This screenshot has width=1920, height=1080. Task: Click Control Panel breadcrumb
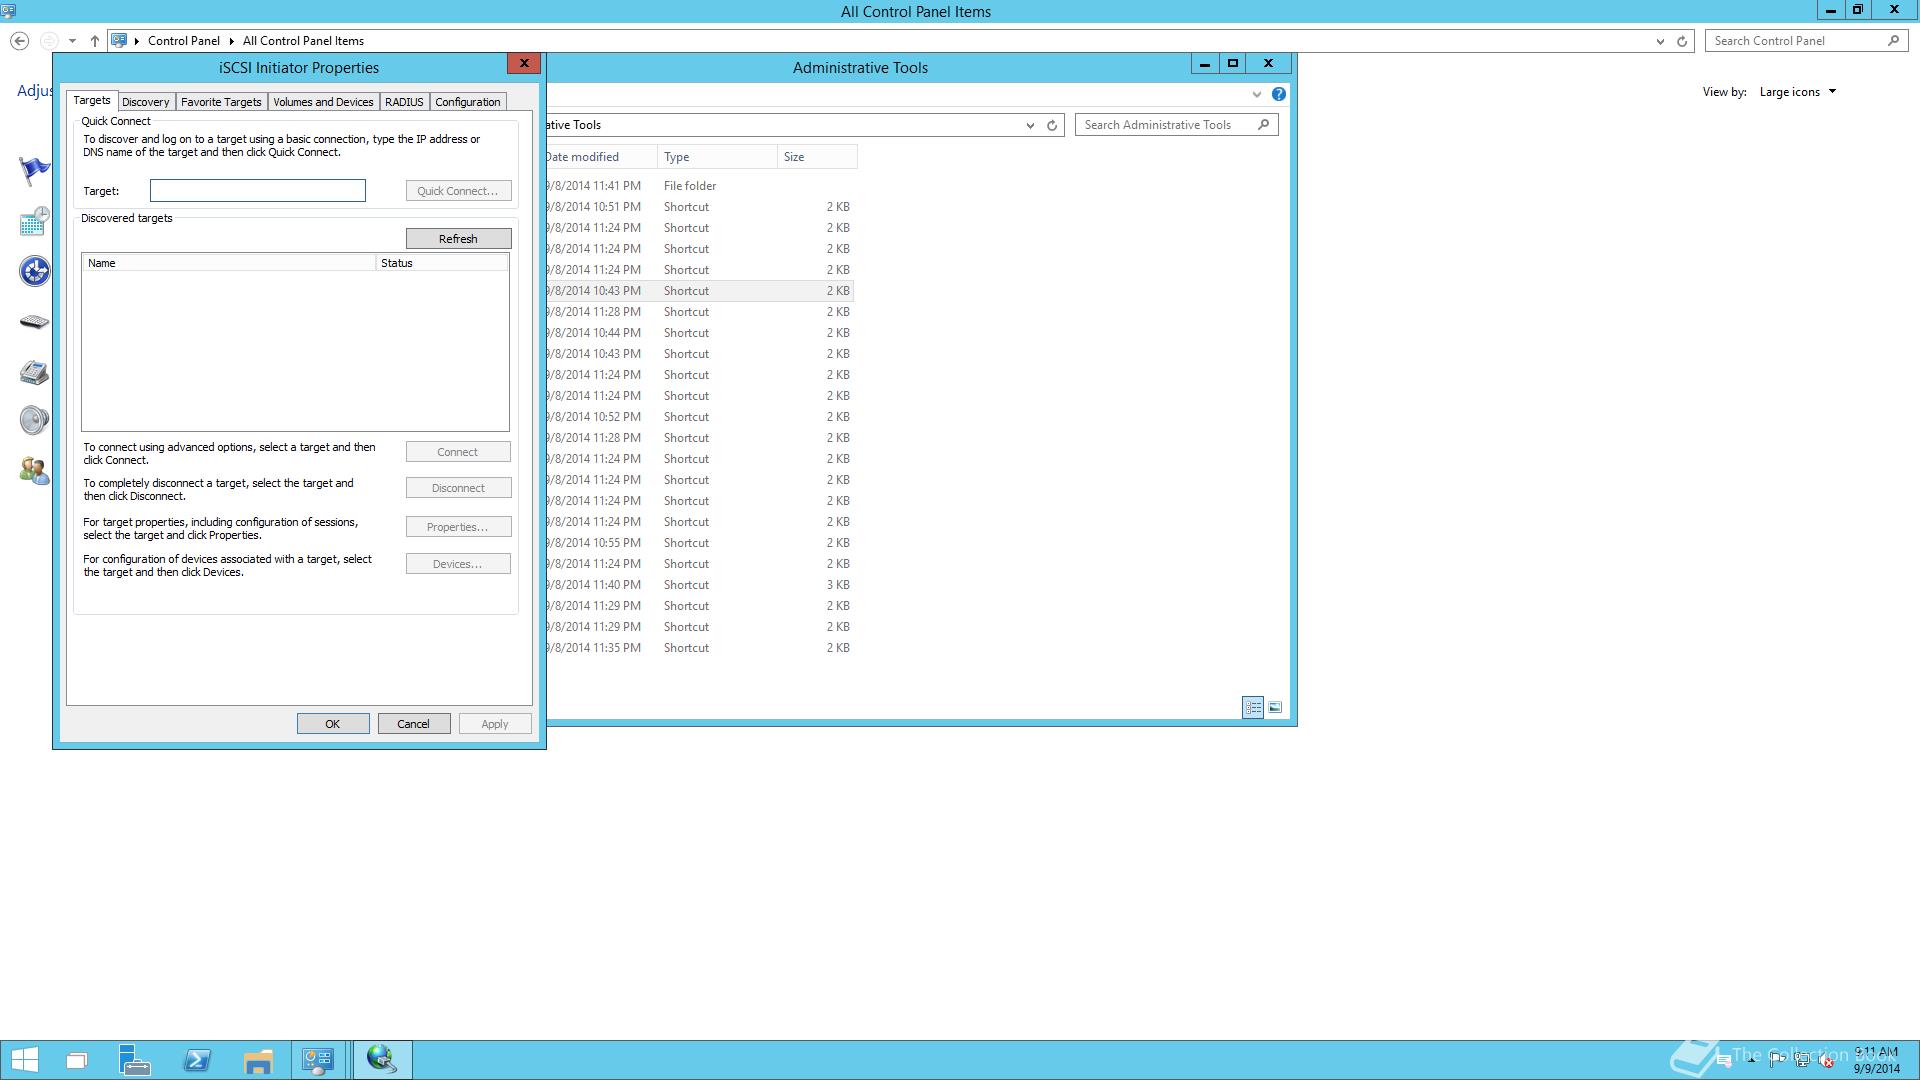point(184,41)
